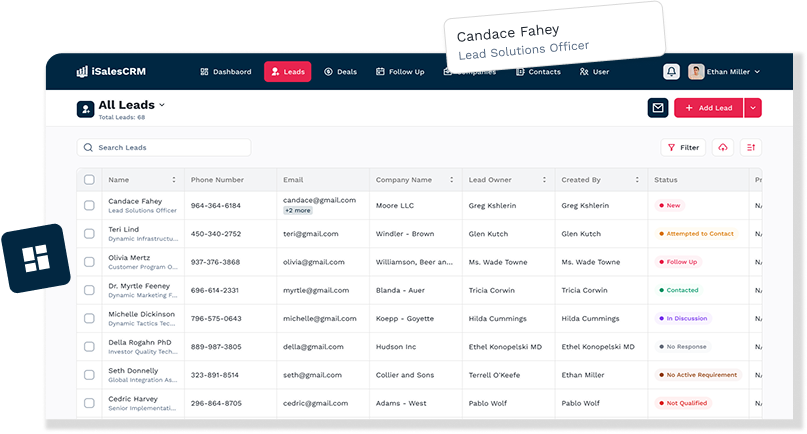Image resolution: width=807 pixels, height=434 pixels.
Task: Click the In Discussion status badge
Action: point(683,318)
